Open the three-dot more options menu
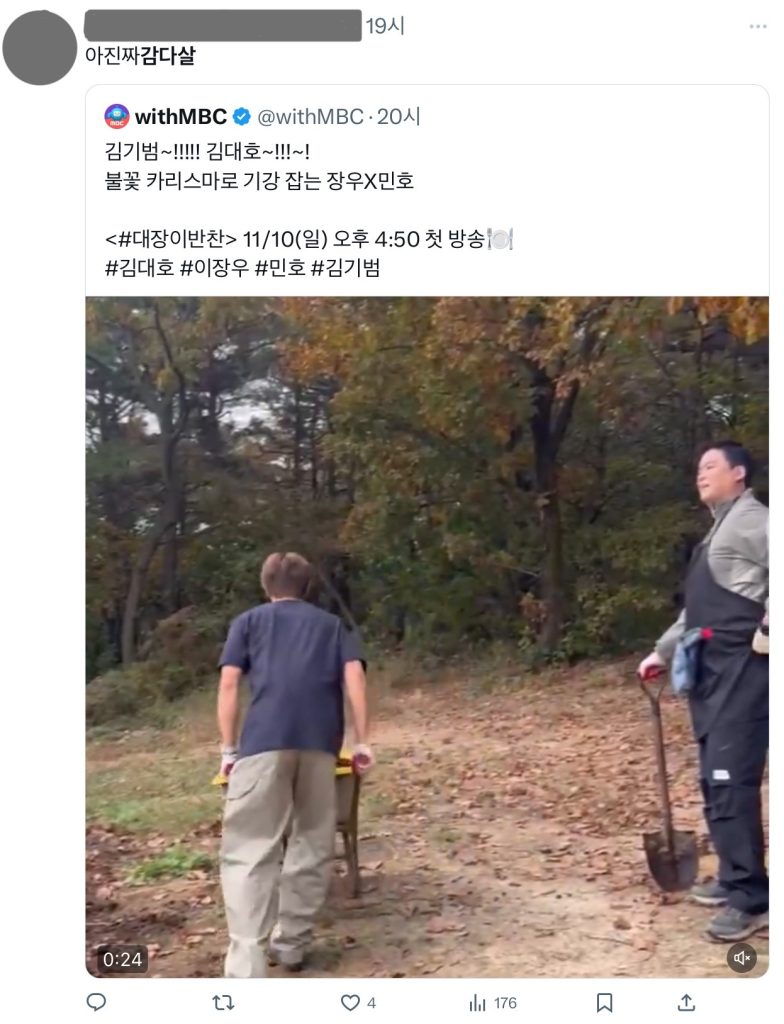The width and height of the screenshot is (784, 1024). pos(758,26)
